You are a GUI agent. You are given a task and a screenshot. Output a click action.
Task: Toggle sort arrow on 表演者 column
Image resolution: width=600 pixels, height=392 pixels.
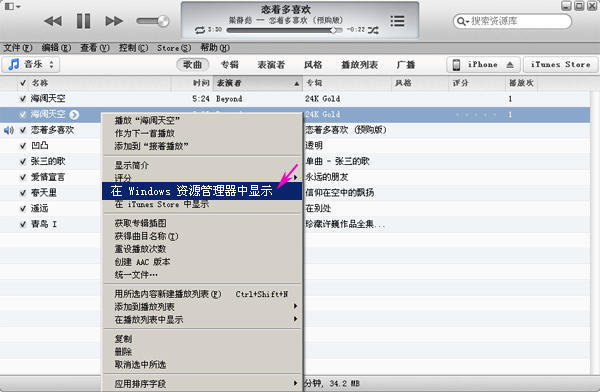coord(297,83)
